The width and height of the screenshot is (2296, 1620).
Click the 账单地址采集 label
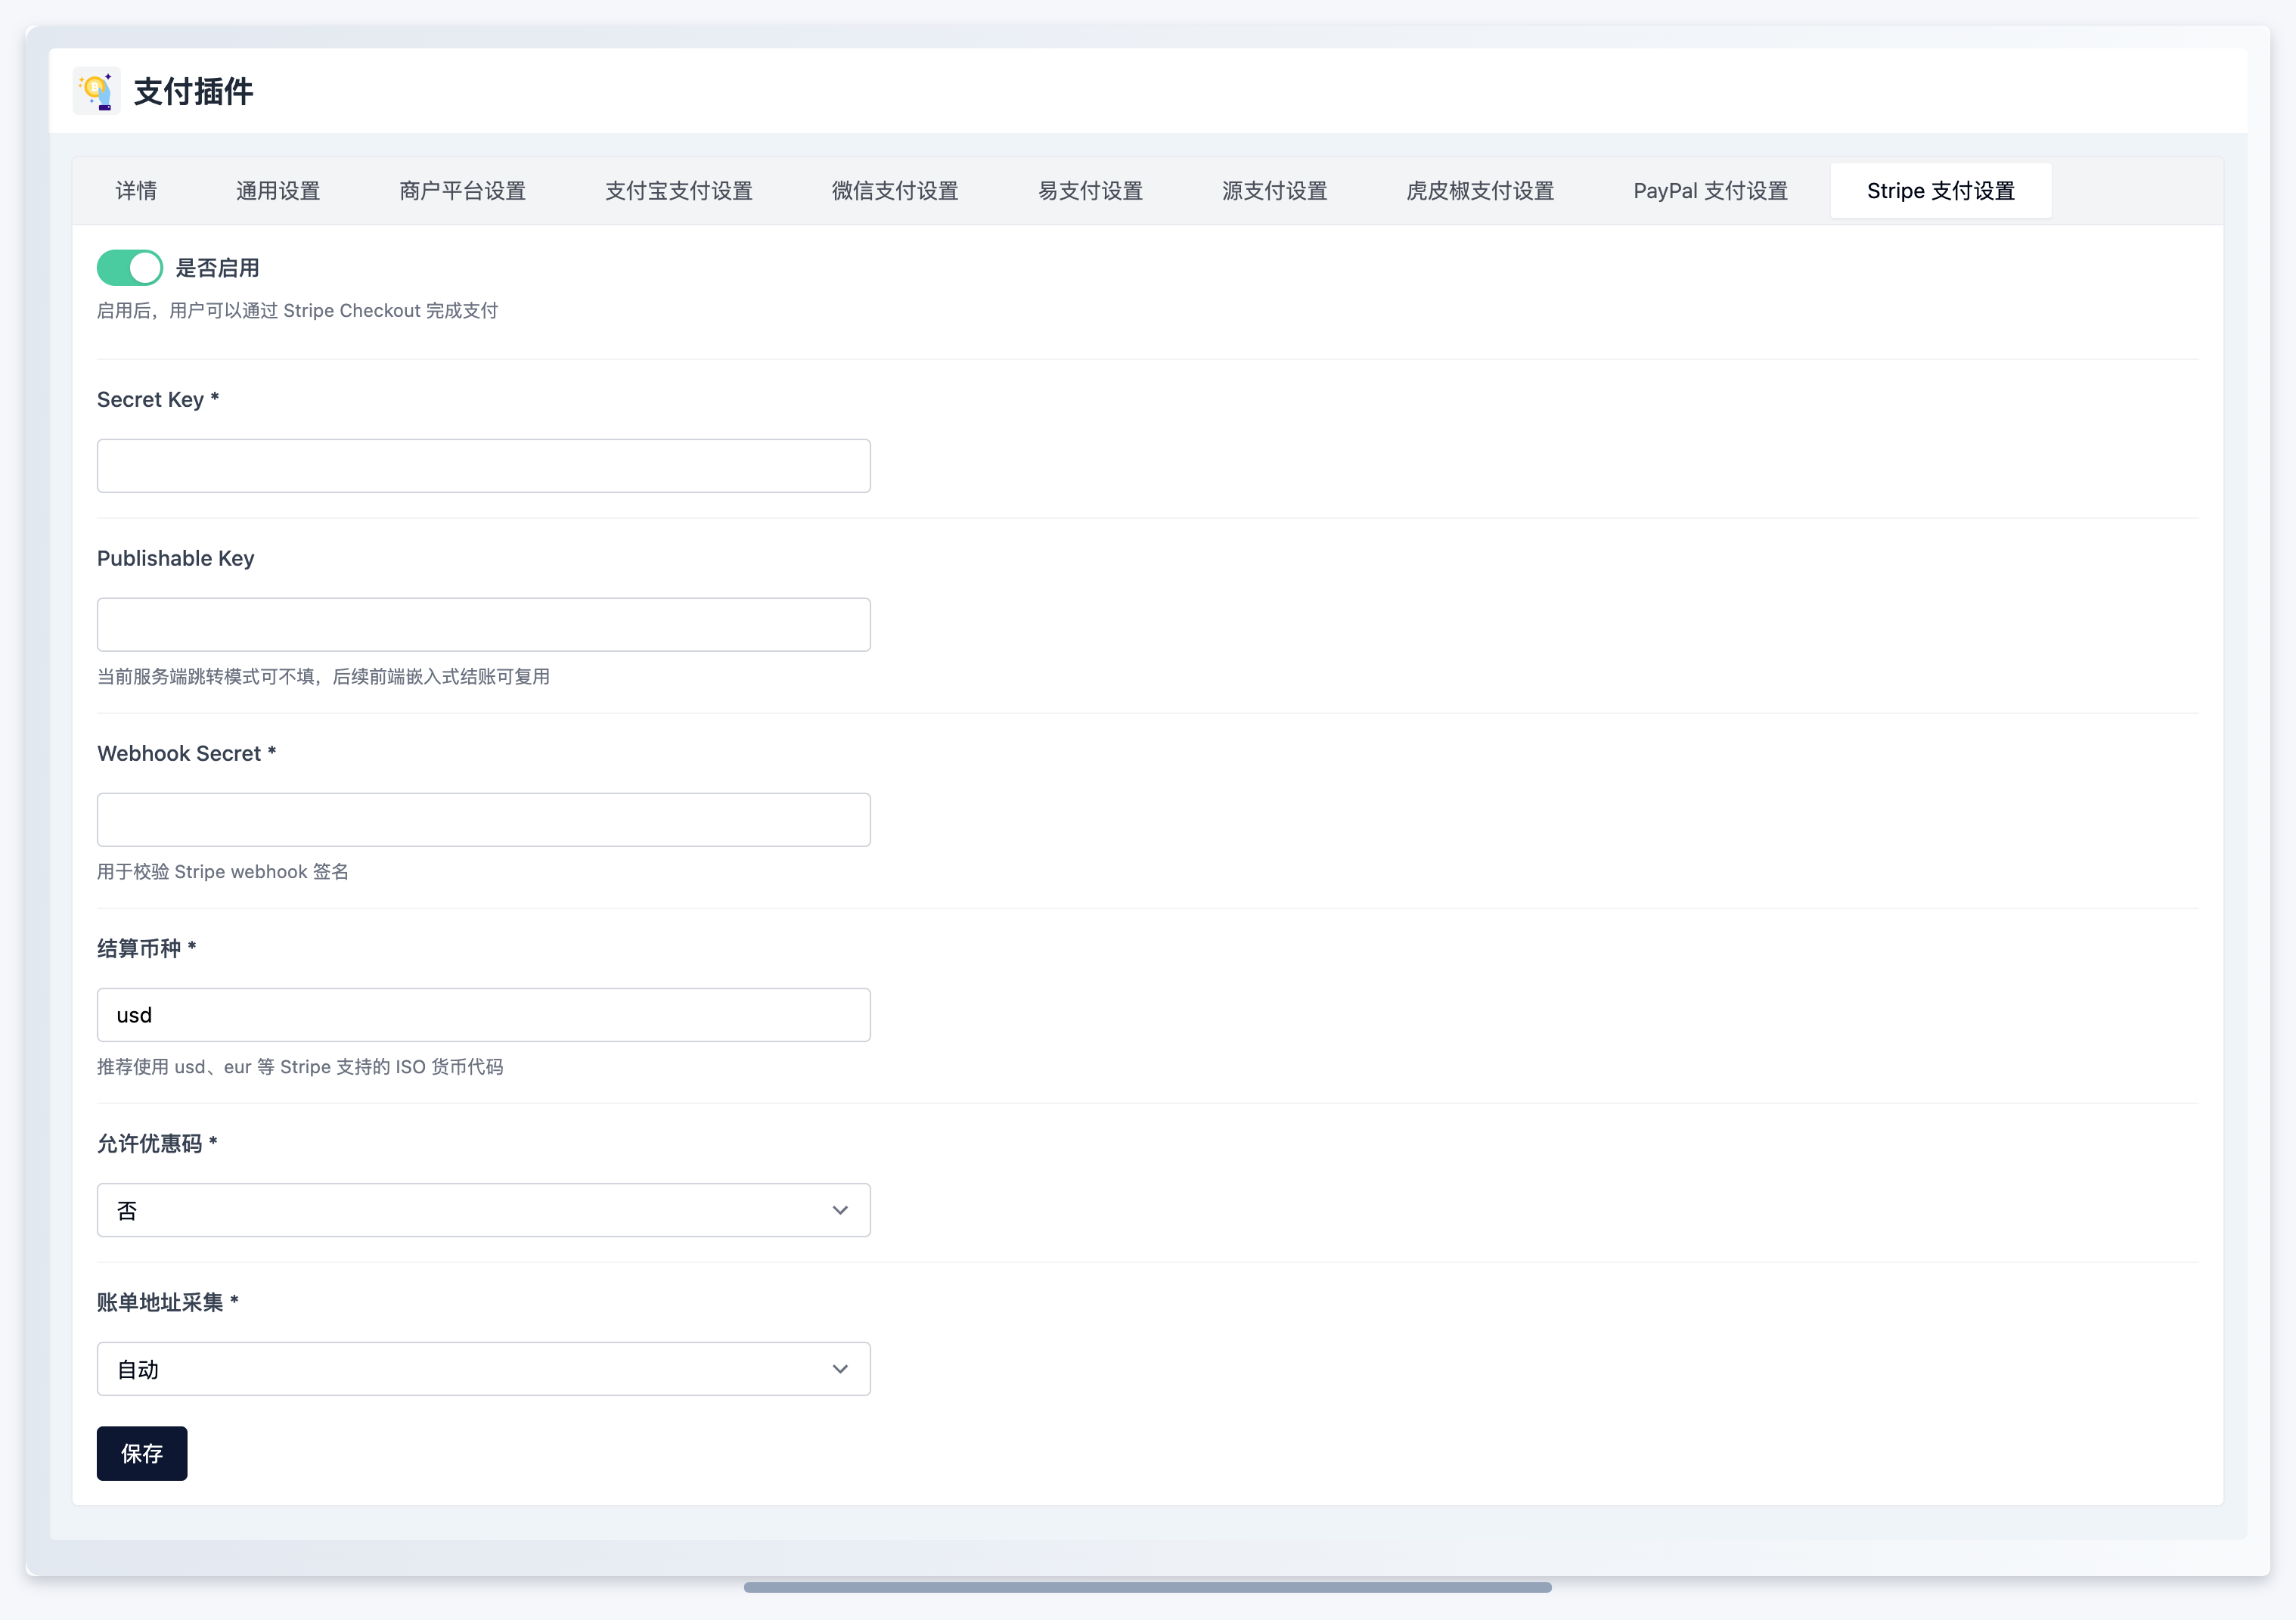coord(168,1303)
